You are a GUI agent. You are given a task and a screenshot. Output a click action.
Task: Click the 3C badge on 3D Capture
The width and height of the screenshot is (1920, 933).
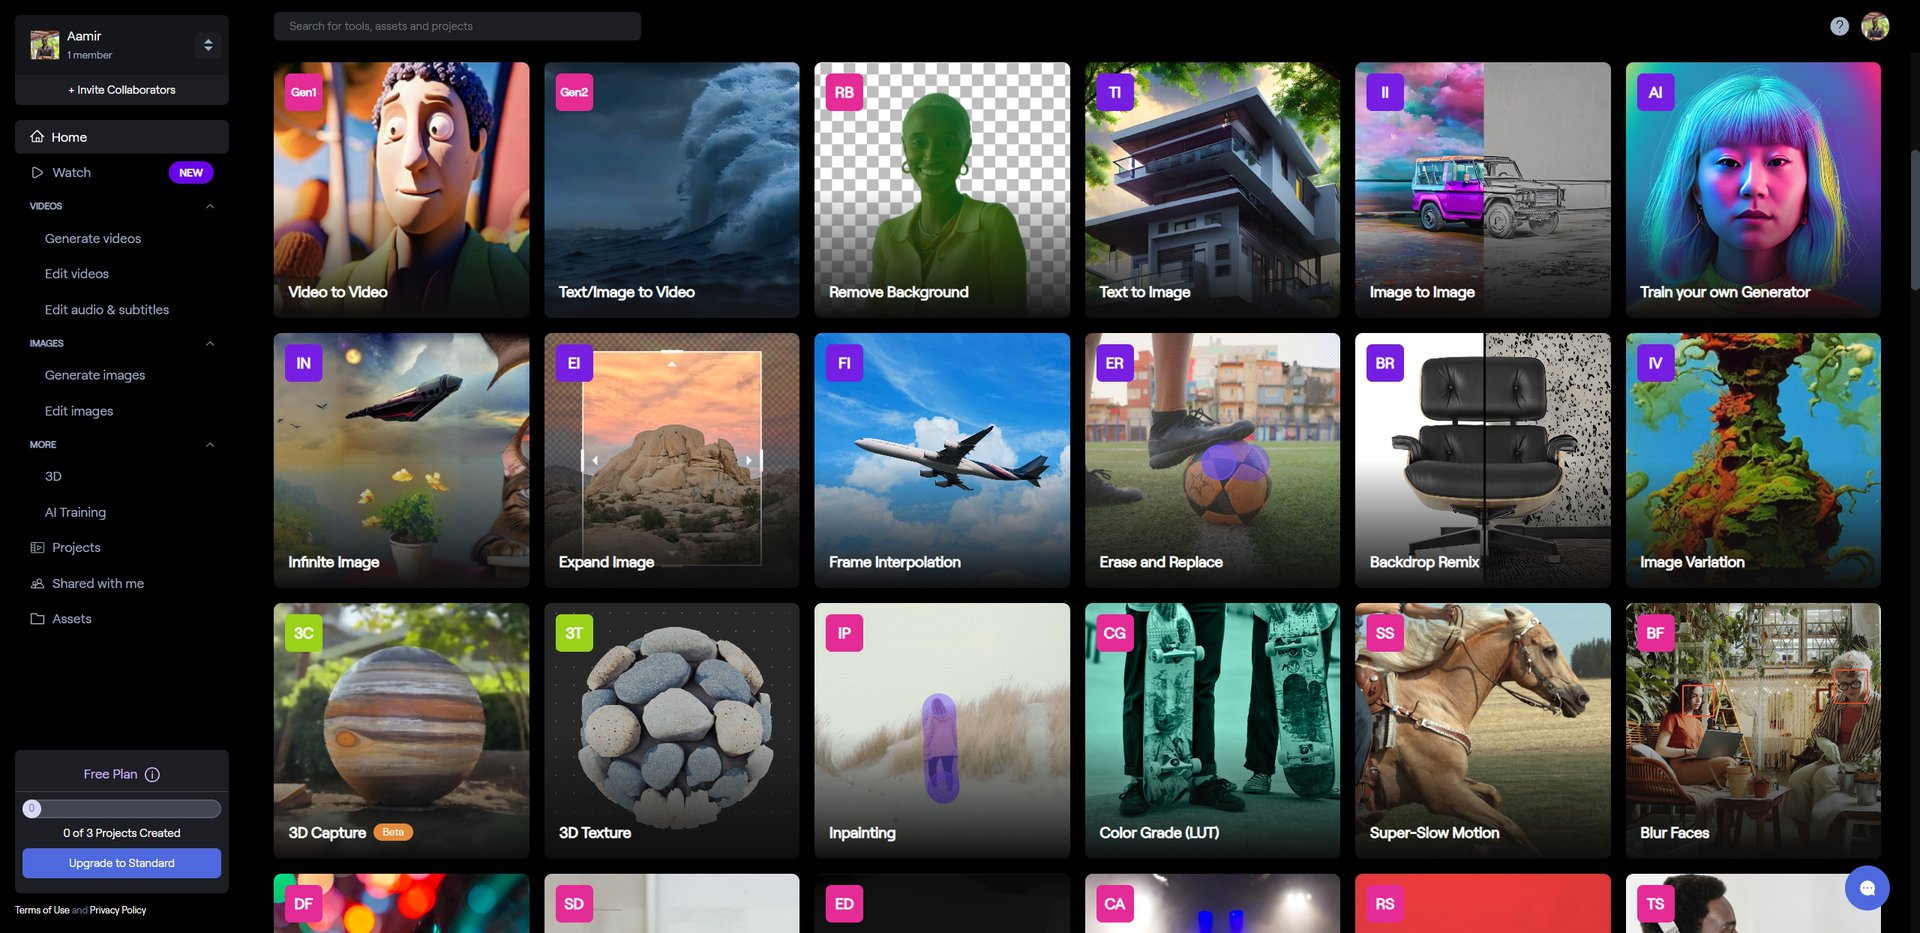tap(303, 633)
